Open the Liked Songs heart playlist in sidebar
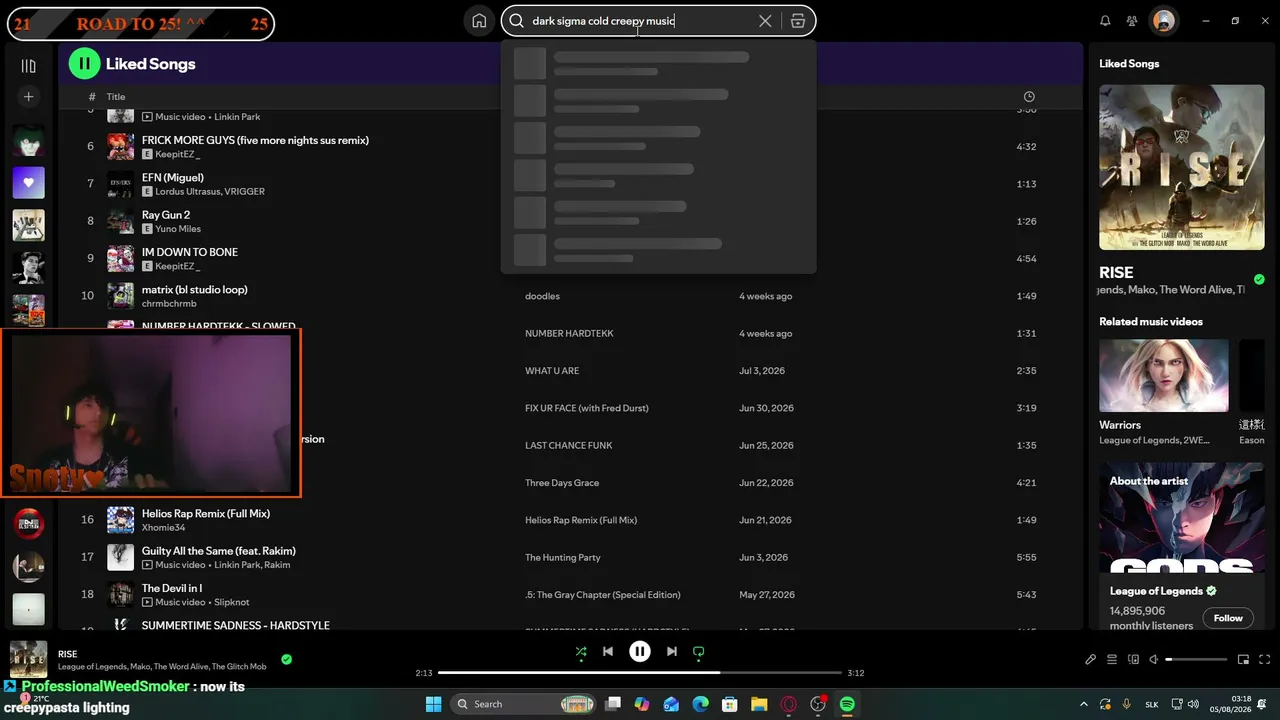Screen dimensions: 1280x720 pyautogui.click(x=28, y=183)
